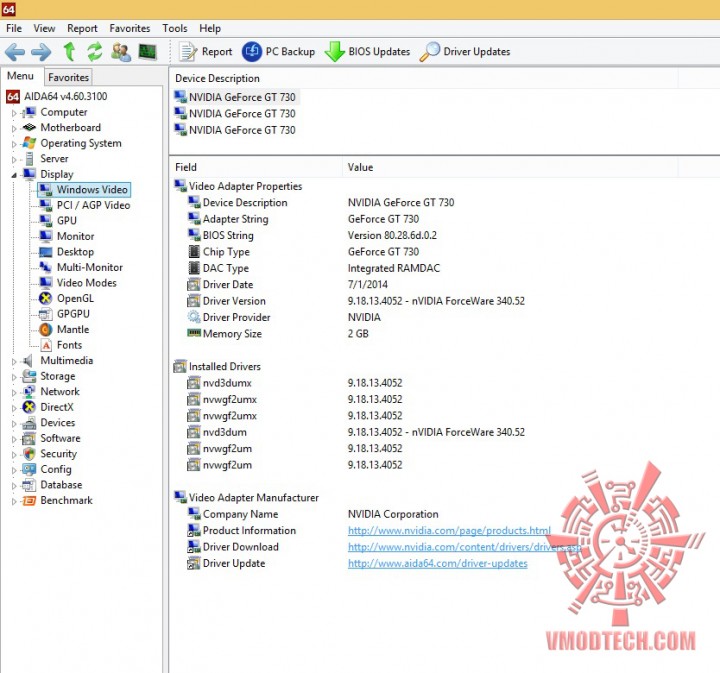Viewport: 720px width, 673px height.
Task: Open the user management toolbar icon
Action: [121, 51]
